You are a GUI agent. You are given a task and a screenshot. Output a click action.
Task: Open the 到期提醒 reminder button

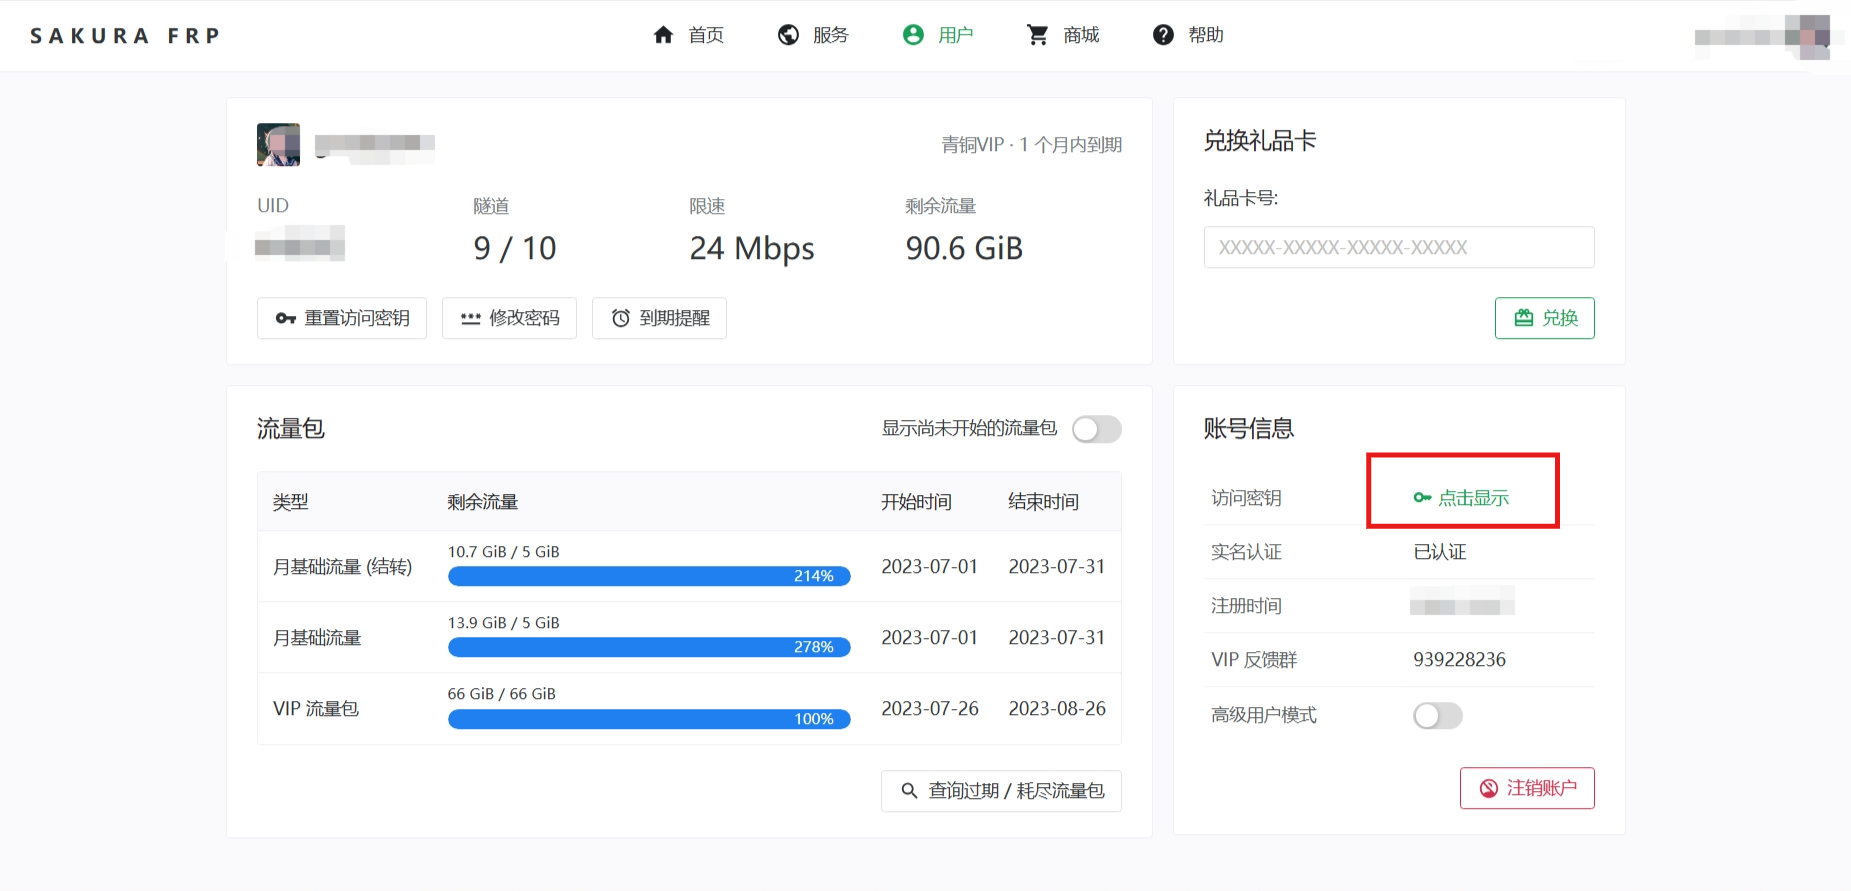[x=659, y=318]
